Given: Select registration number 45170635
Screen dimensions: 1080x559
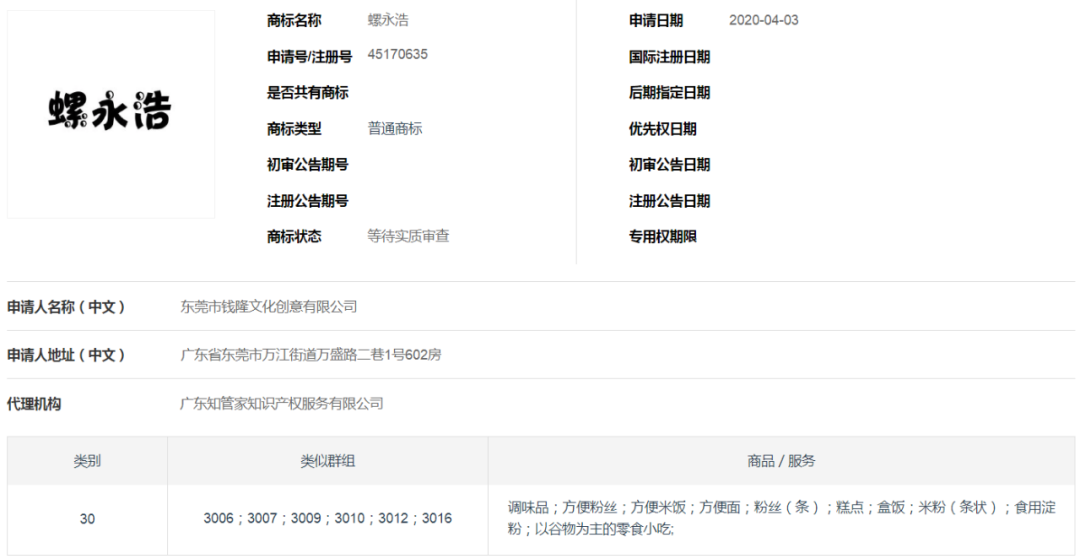Looking at the screenshot, I should coord(397,54).
